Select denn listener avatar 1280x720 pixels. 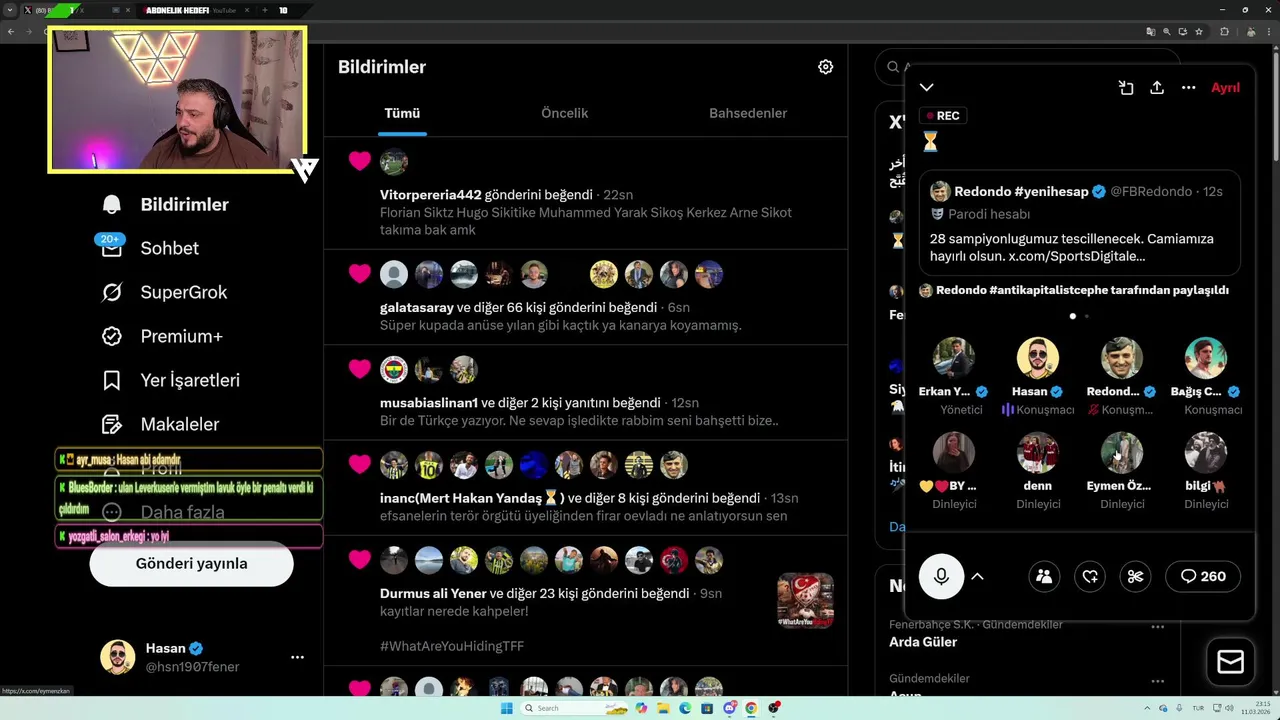click(x=1038, y=452)
